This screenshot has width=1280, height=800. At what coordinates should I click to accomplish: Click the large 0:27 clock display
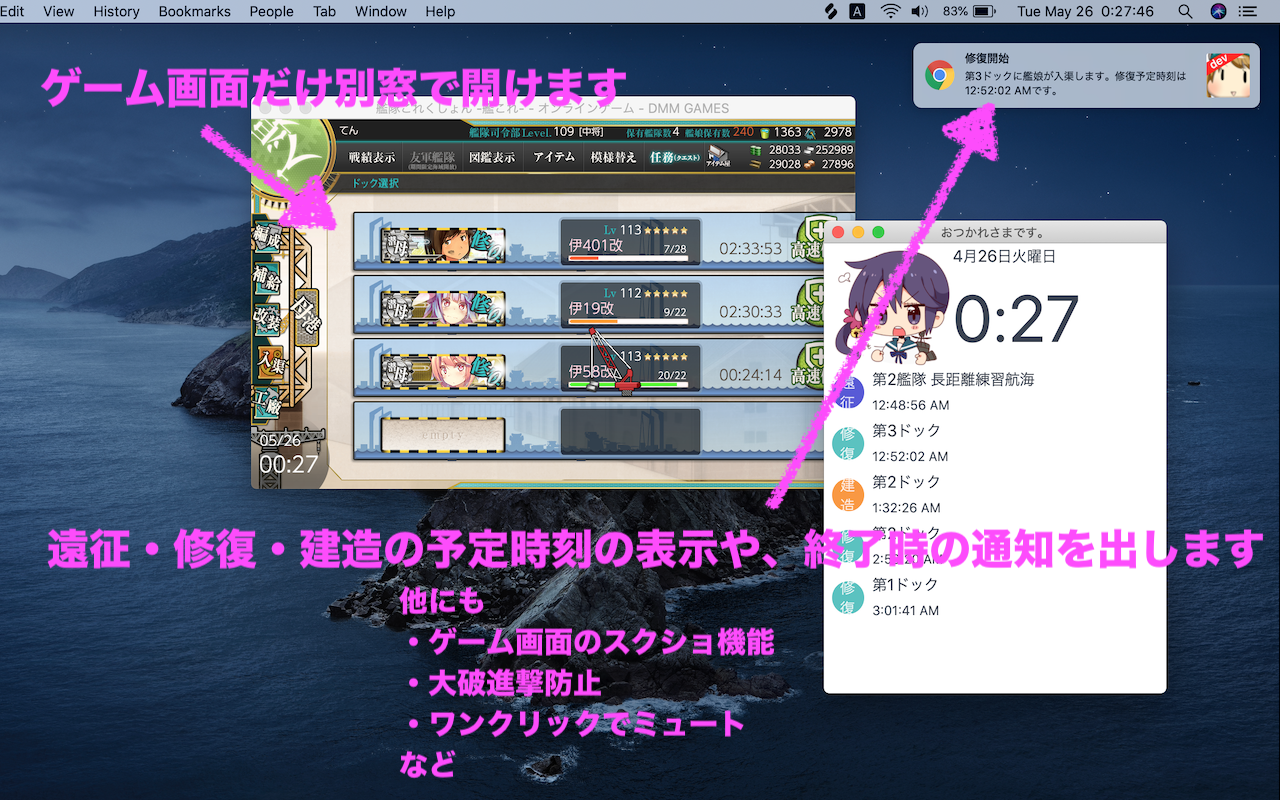click(1016, 319)
